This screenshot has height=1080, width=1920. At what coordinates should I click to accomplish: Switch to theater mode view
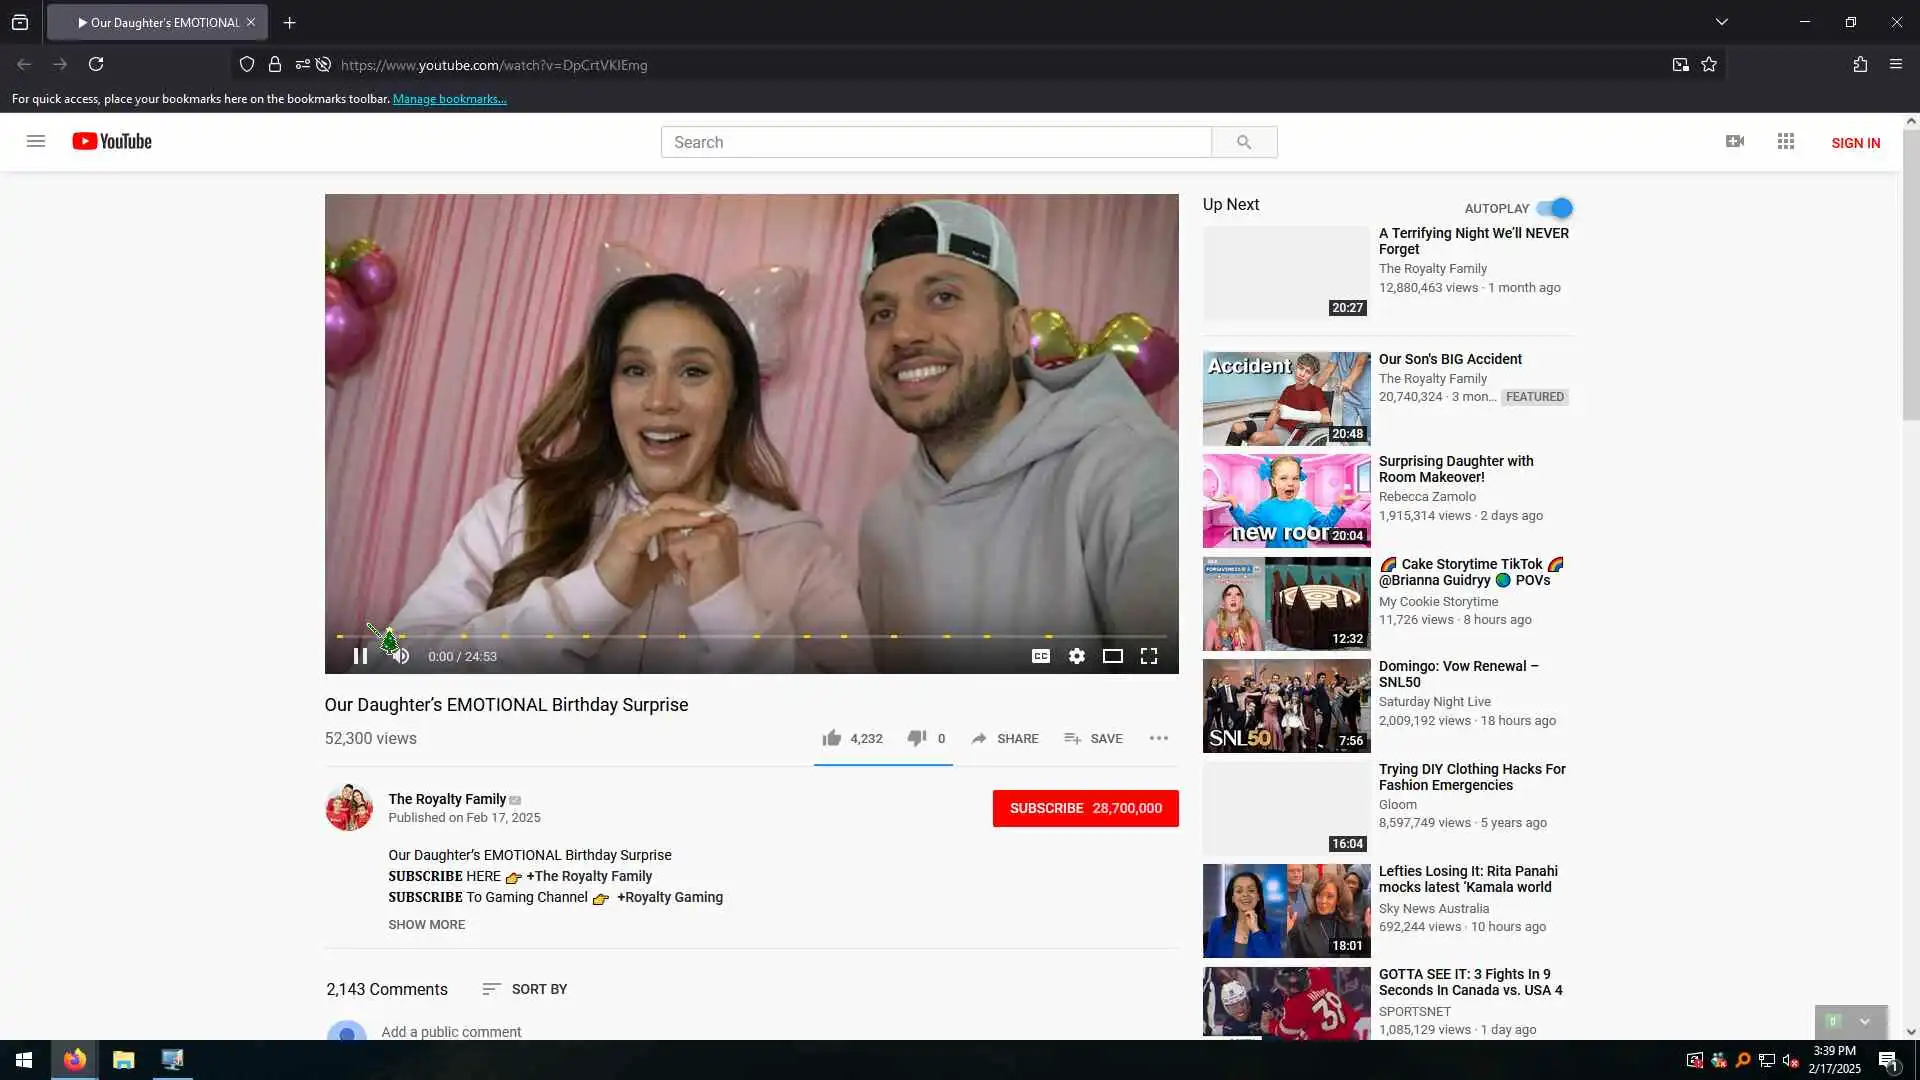click(1112, 656)
